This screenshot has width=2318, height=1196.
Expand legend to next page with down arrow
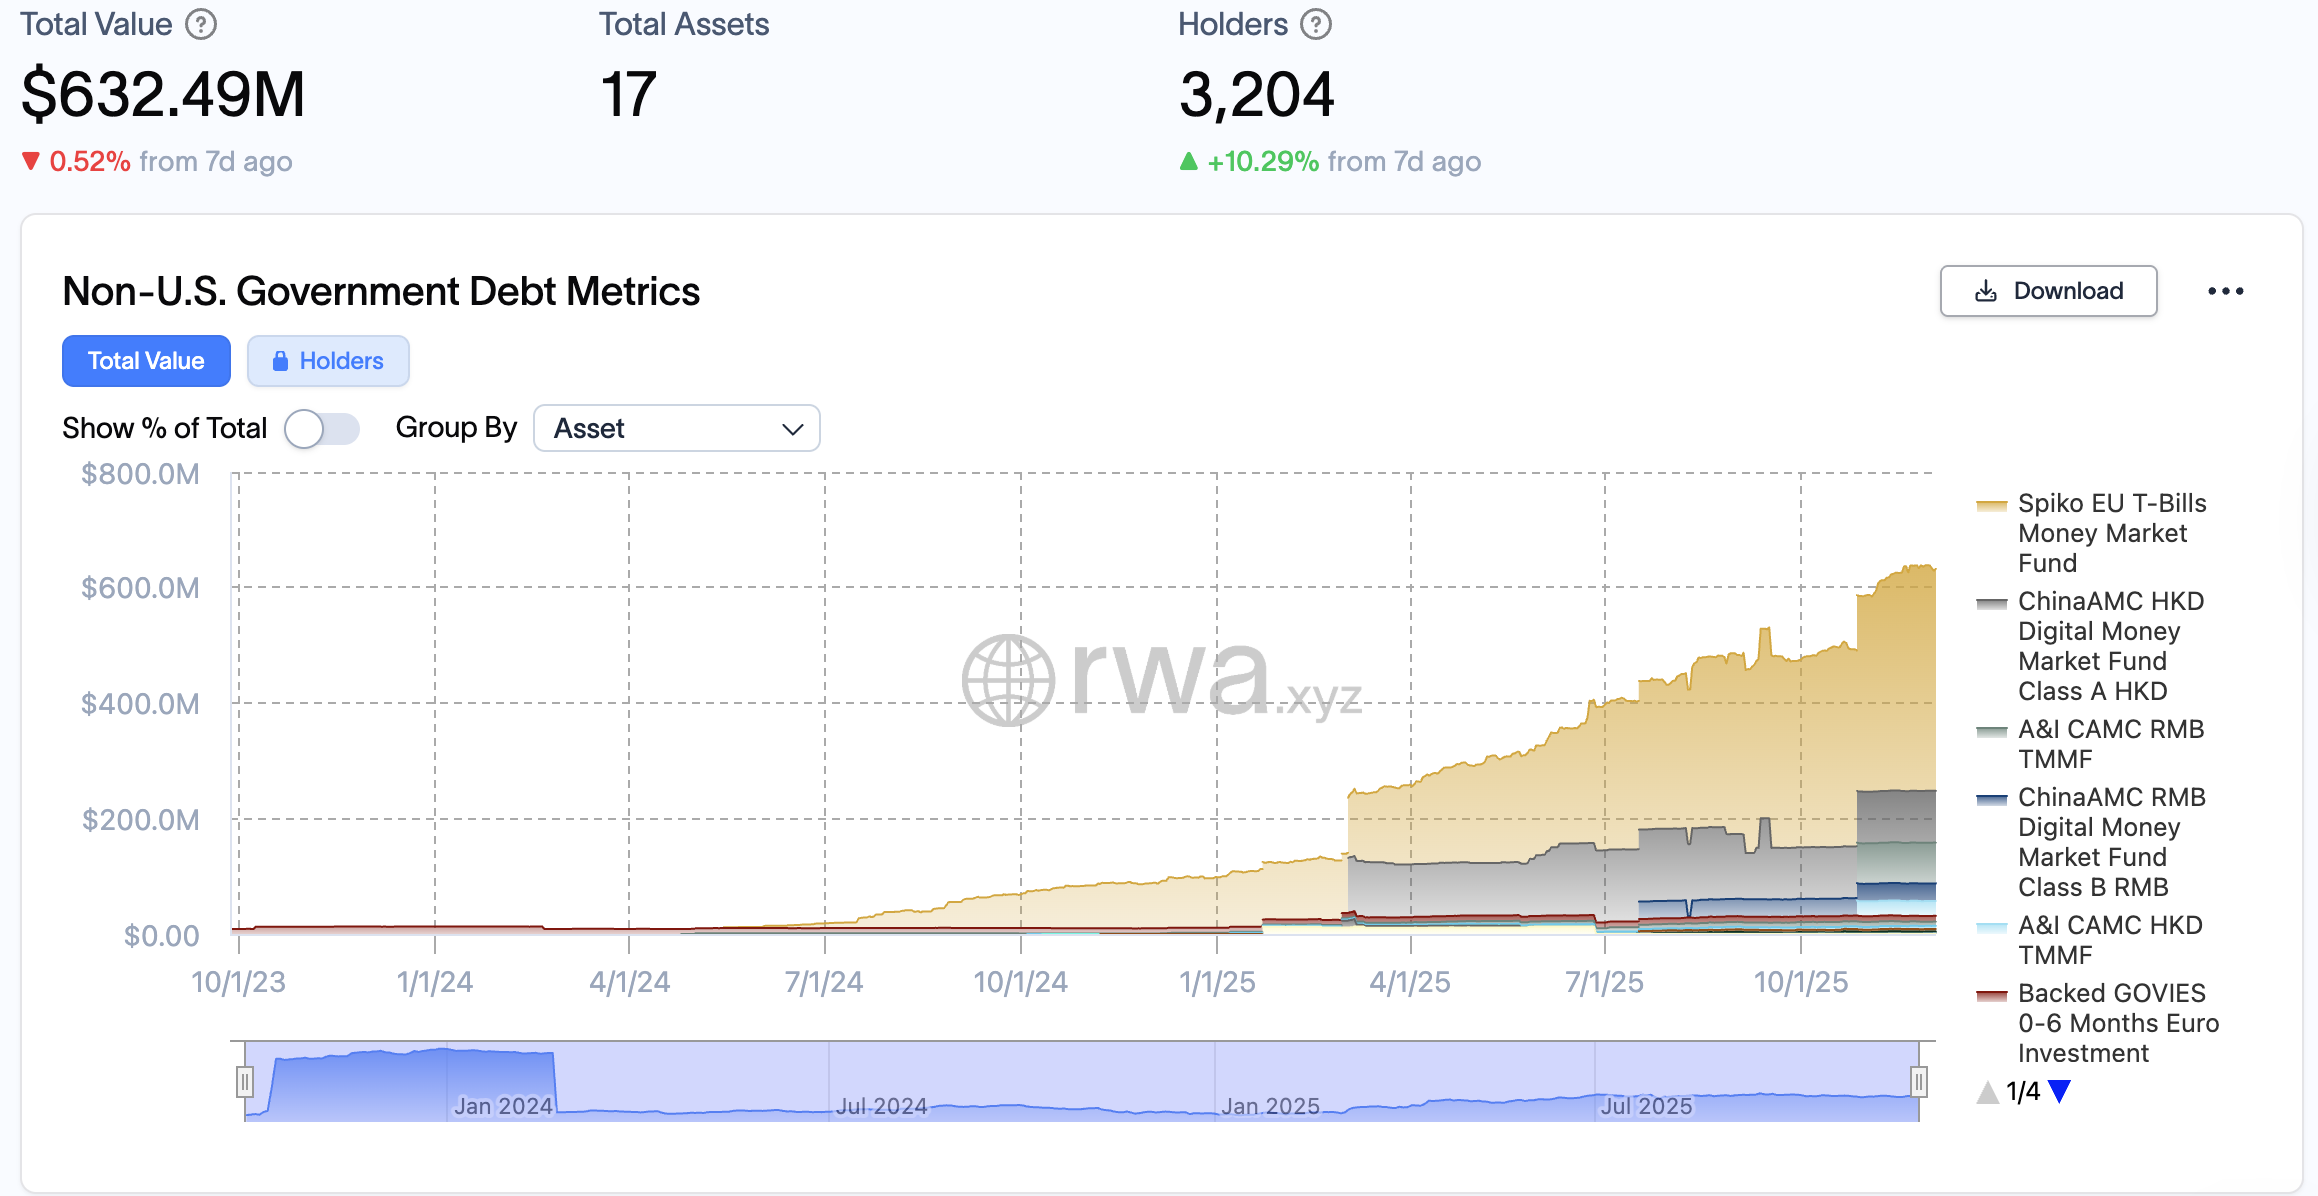[2060, 1092]
